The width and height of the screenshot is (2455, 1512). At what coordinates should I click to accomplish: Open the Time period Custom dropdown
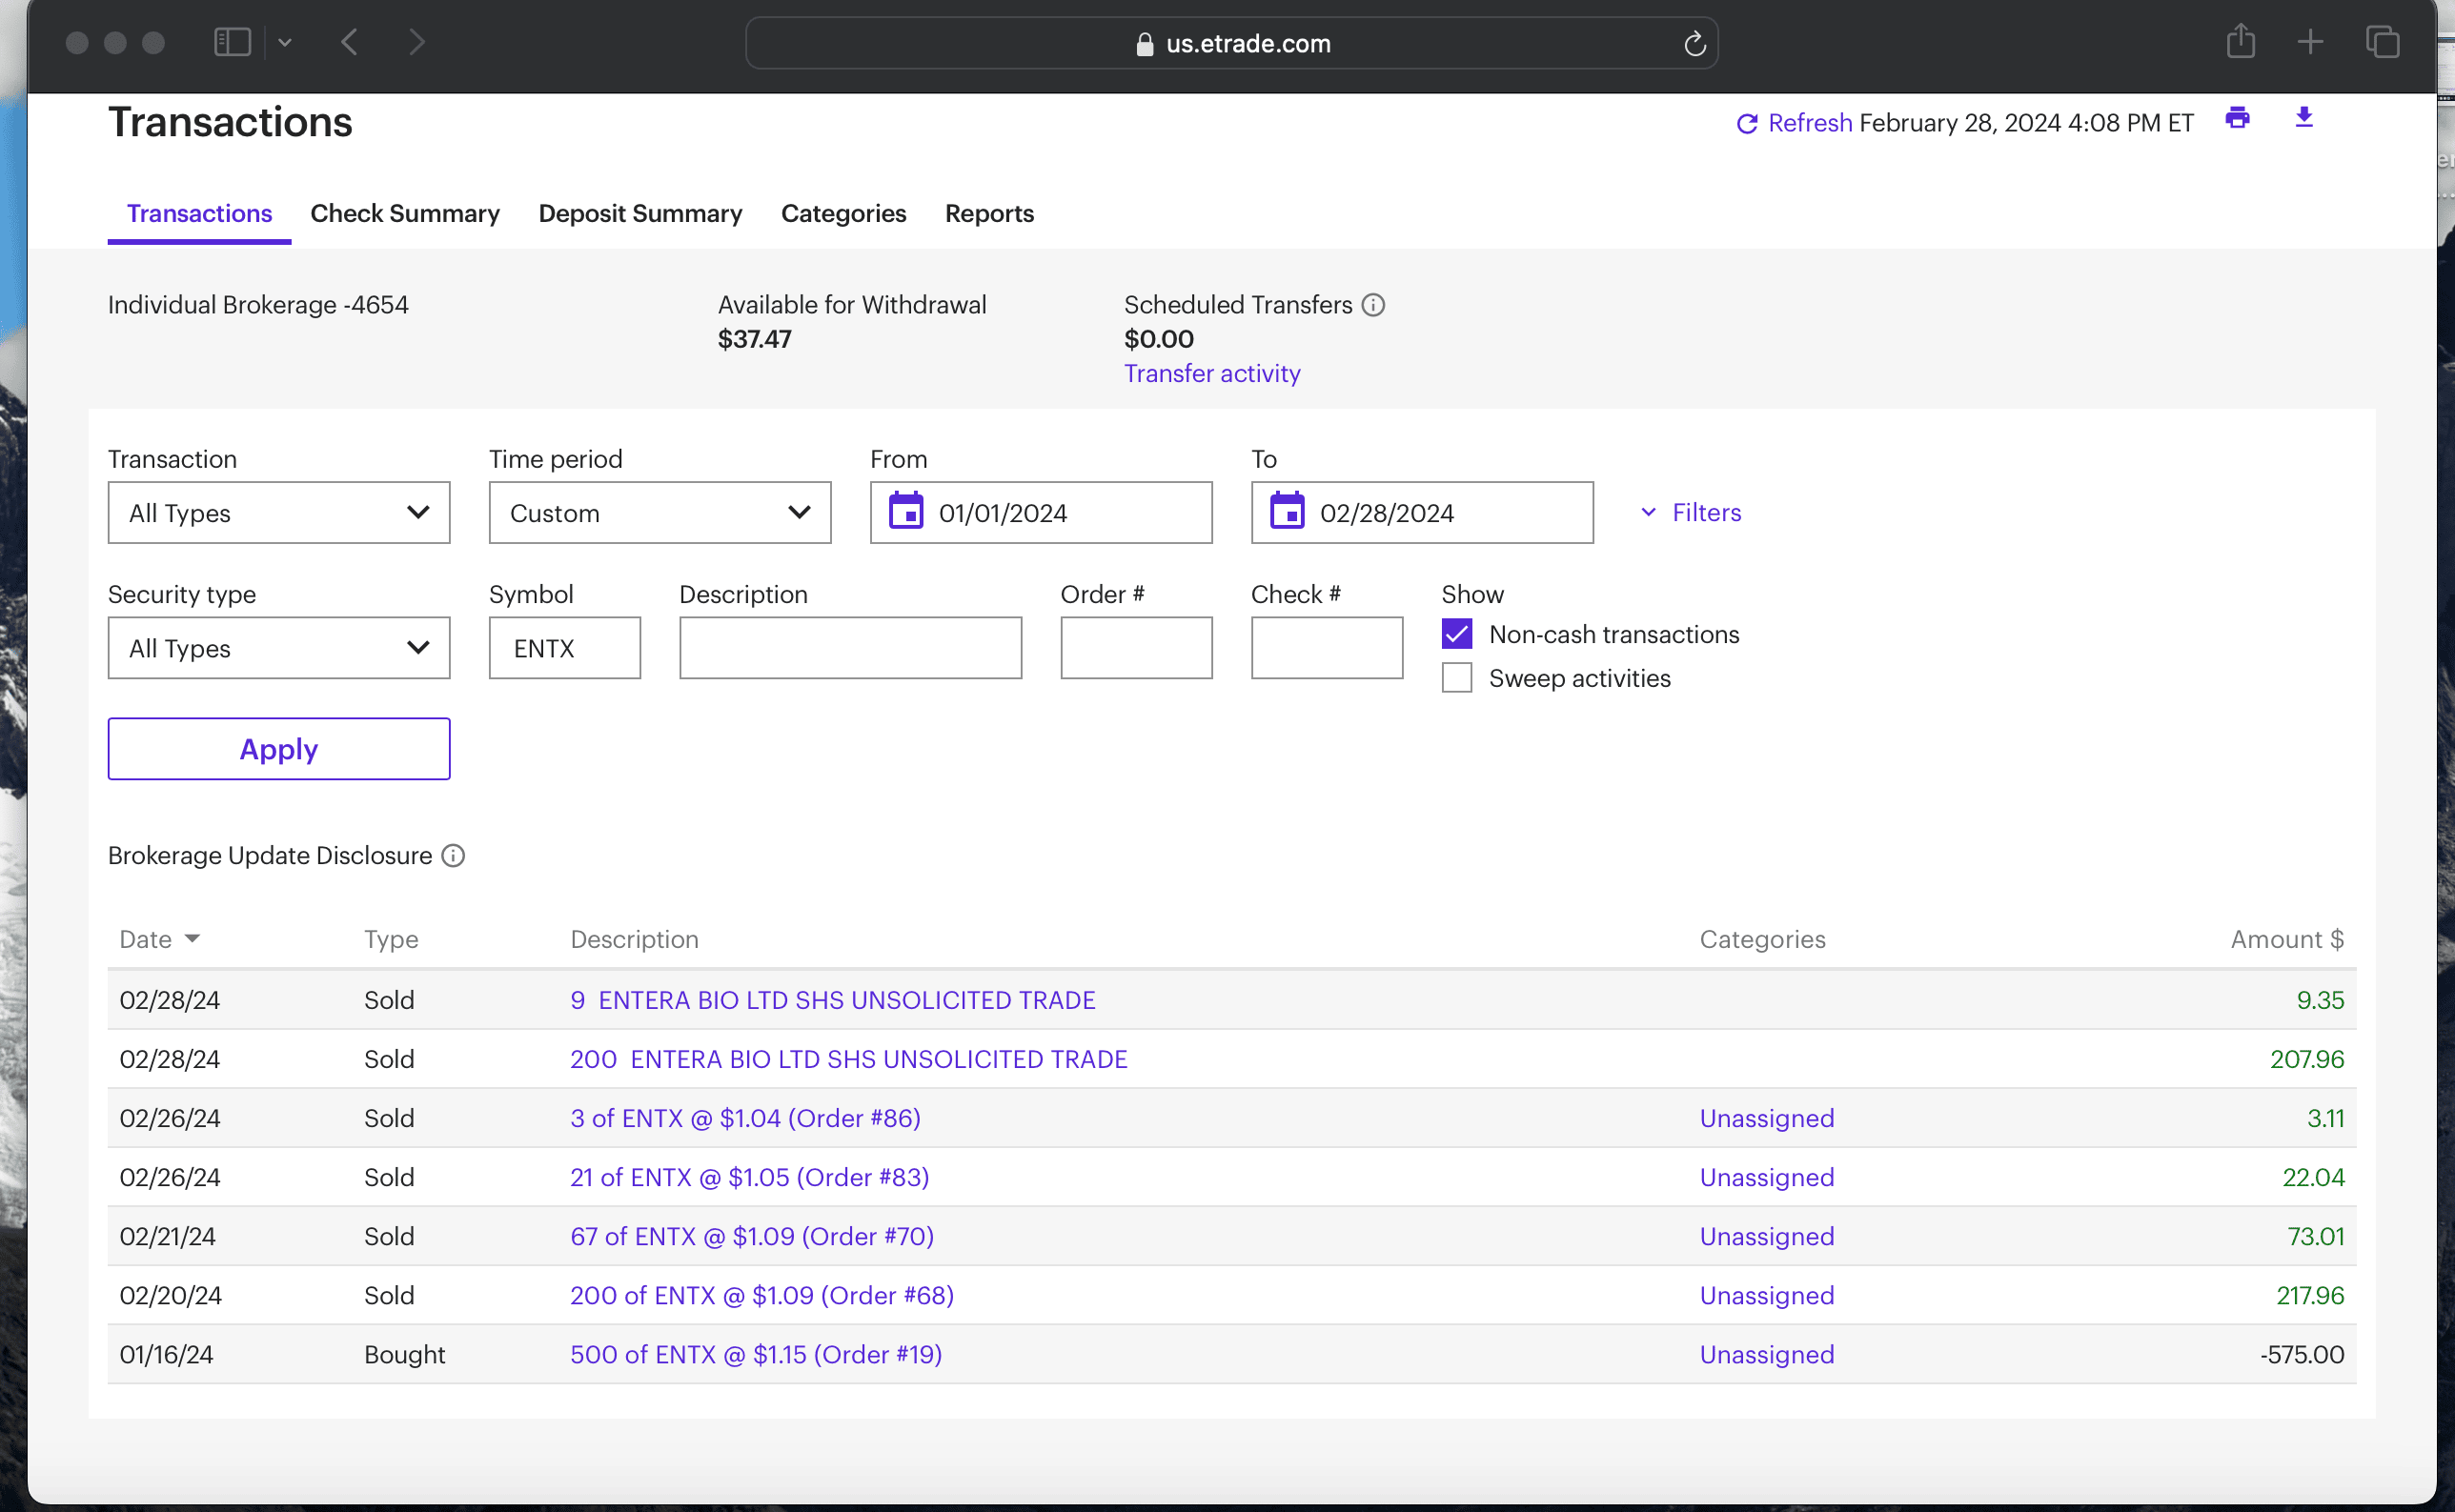tap(660, 513)
